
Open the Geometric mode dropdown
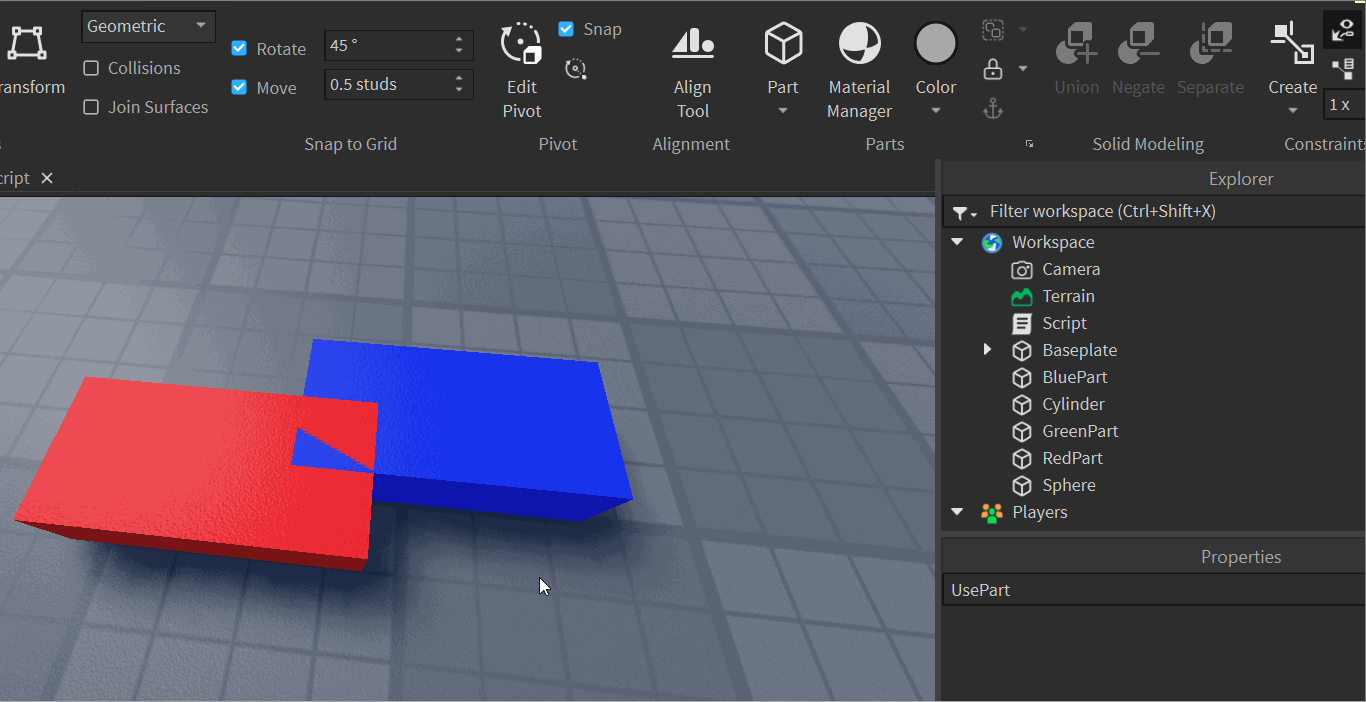148,26
